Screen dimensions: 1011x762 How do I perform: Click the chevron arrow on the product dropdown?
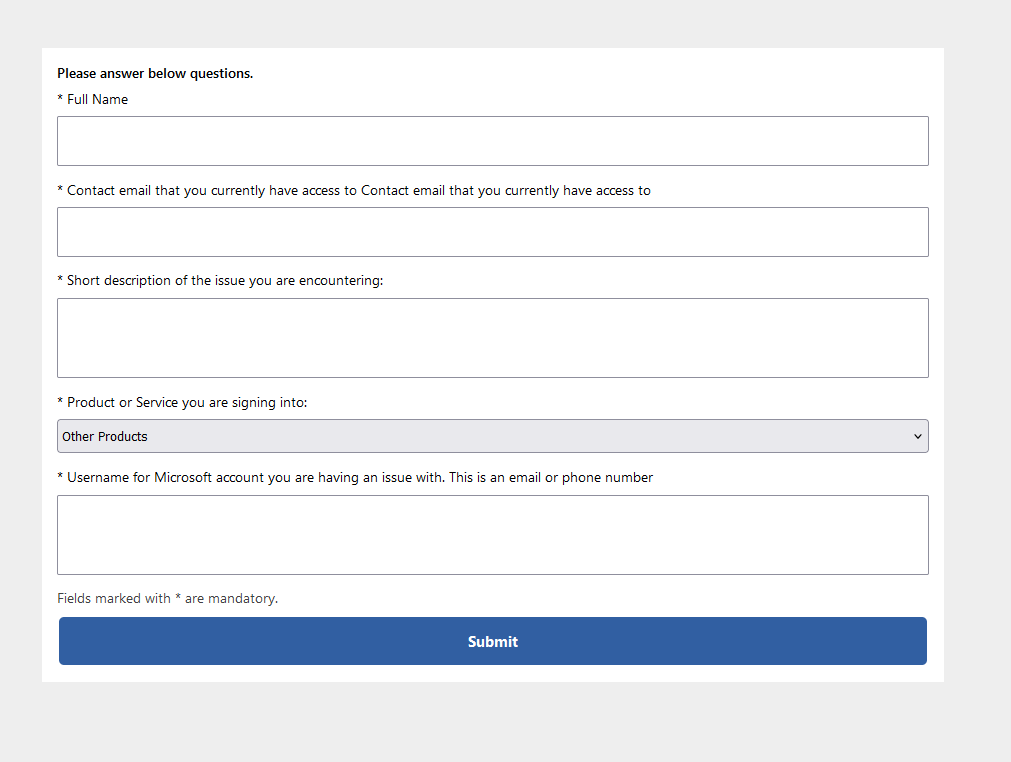(917, 436)
